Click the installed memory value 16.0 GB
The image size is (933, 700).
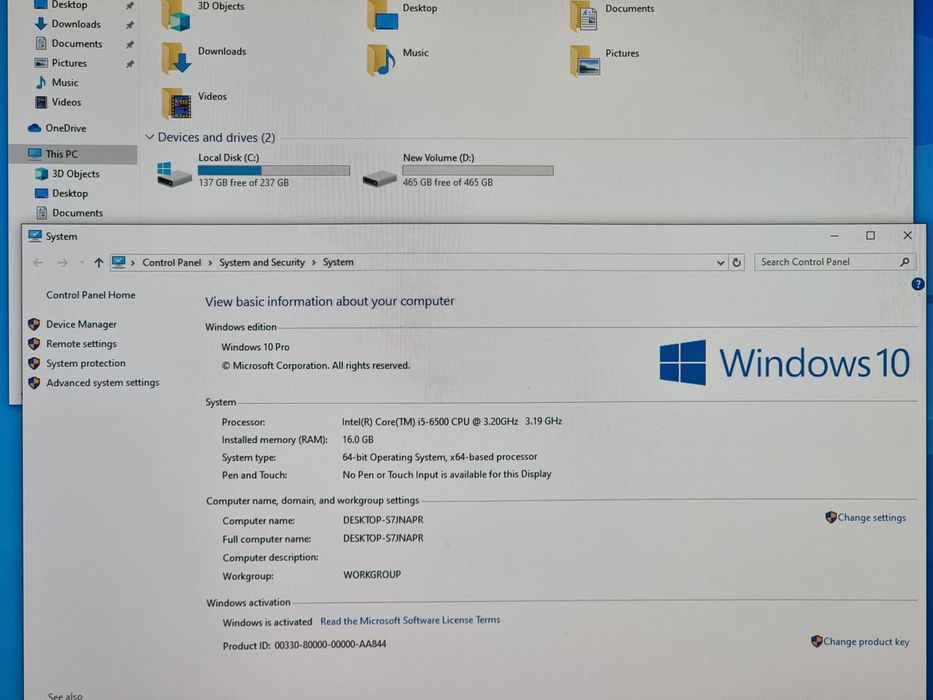(358, 440)
